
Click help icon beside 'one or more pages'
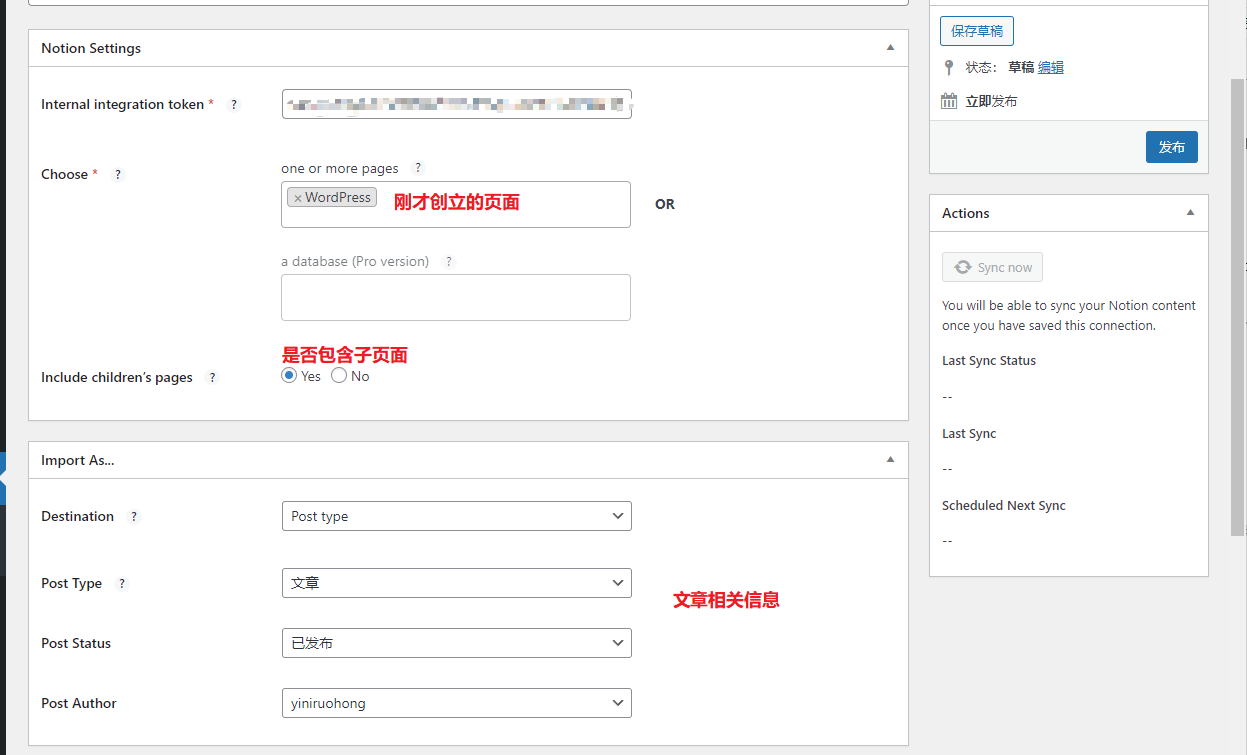tap(418, 169)
